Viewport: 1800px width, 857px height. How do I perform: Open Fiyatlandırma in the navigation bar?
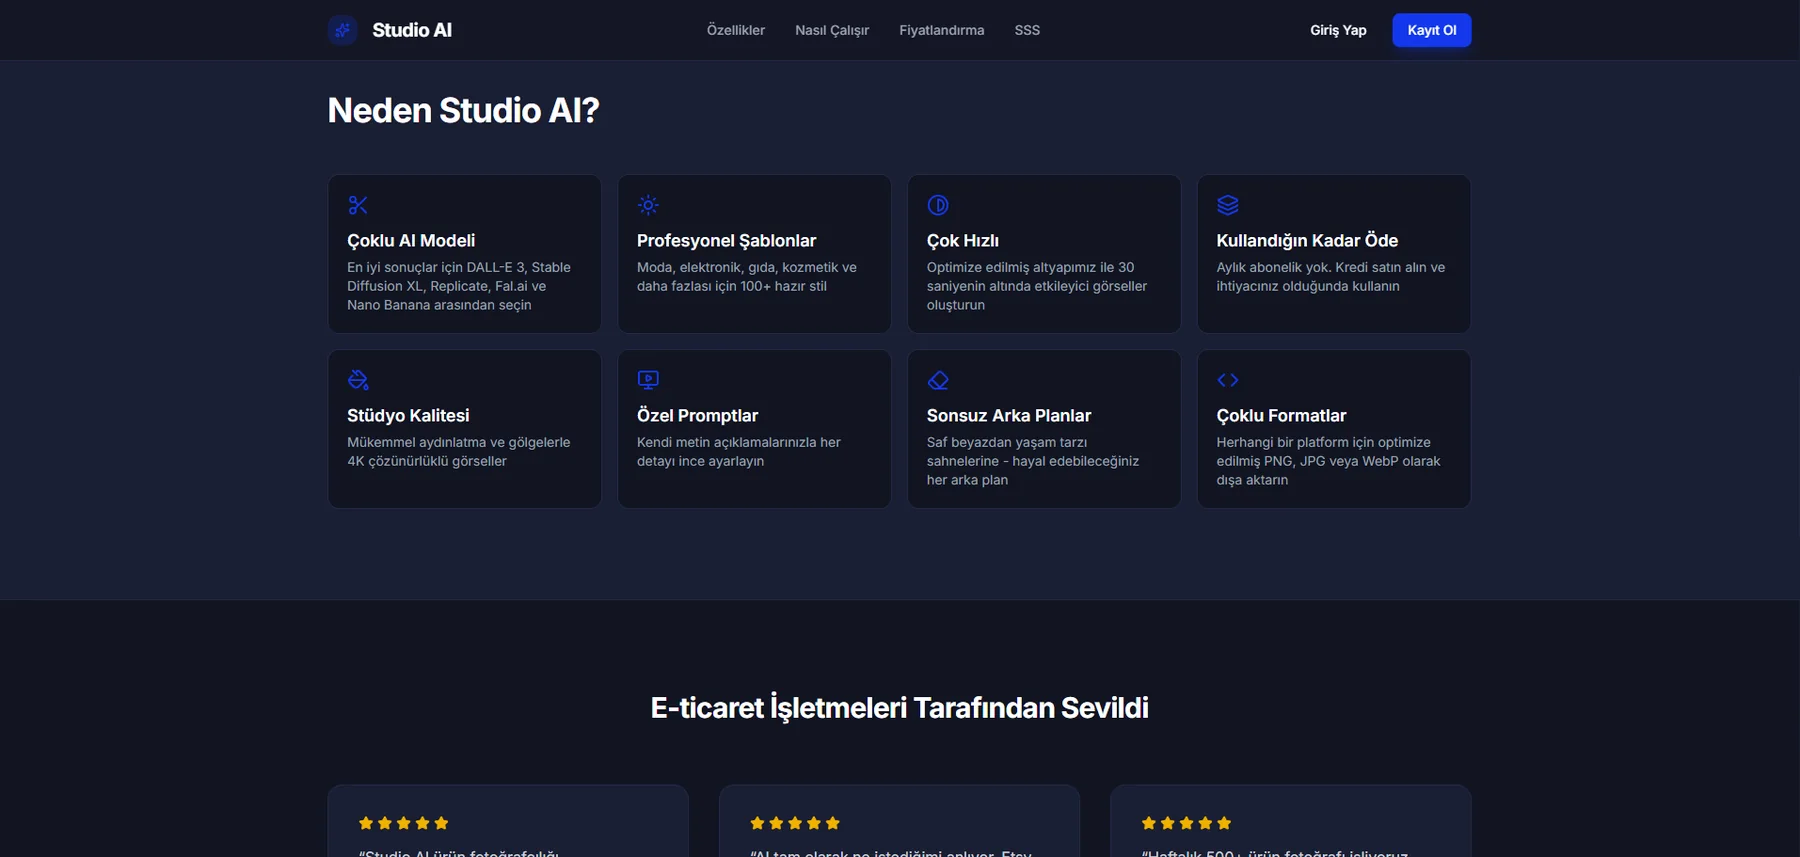(941, 30)
